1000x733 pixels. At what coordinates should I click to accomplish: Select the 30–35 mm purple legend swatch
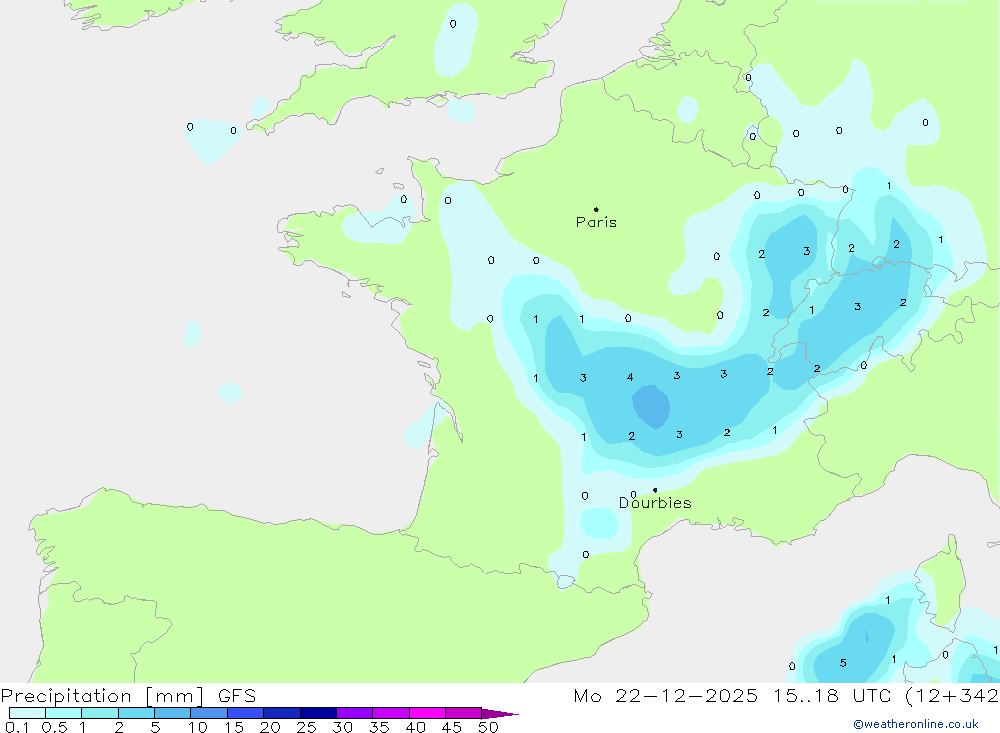coord(355,713)
